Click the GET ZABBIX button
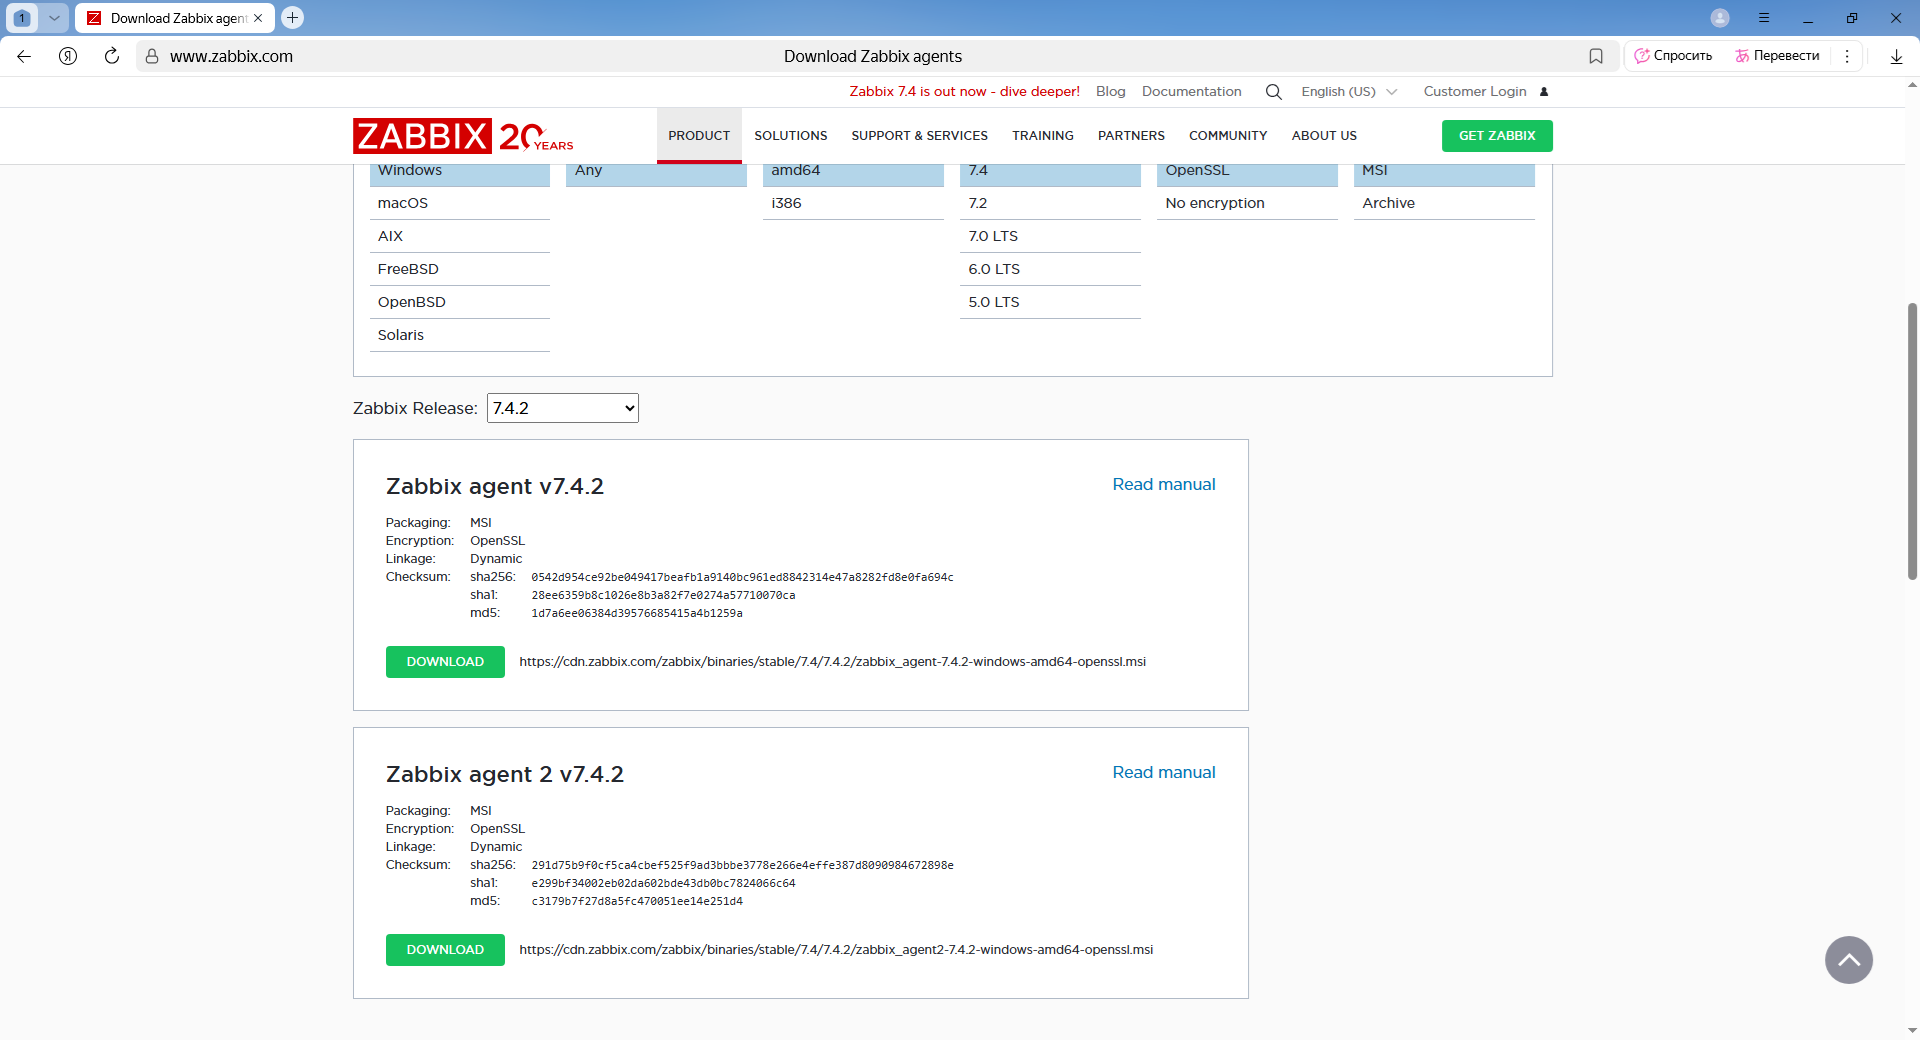Screen dimensions: 1920x1040 (x=1497, y=136)
